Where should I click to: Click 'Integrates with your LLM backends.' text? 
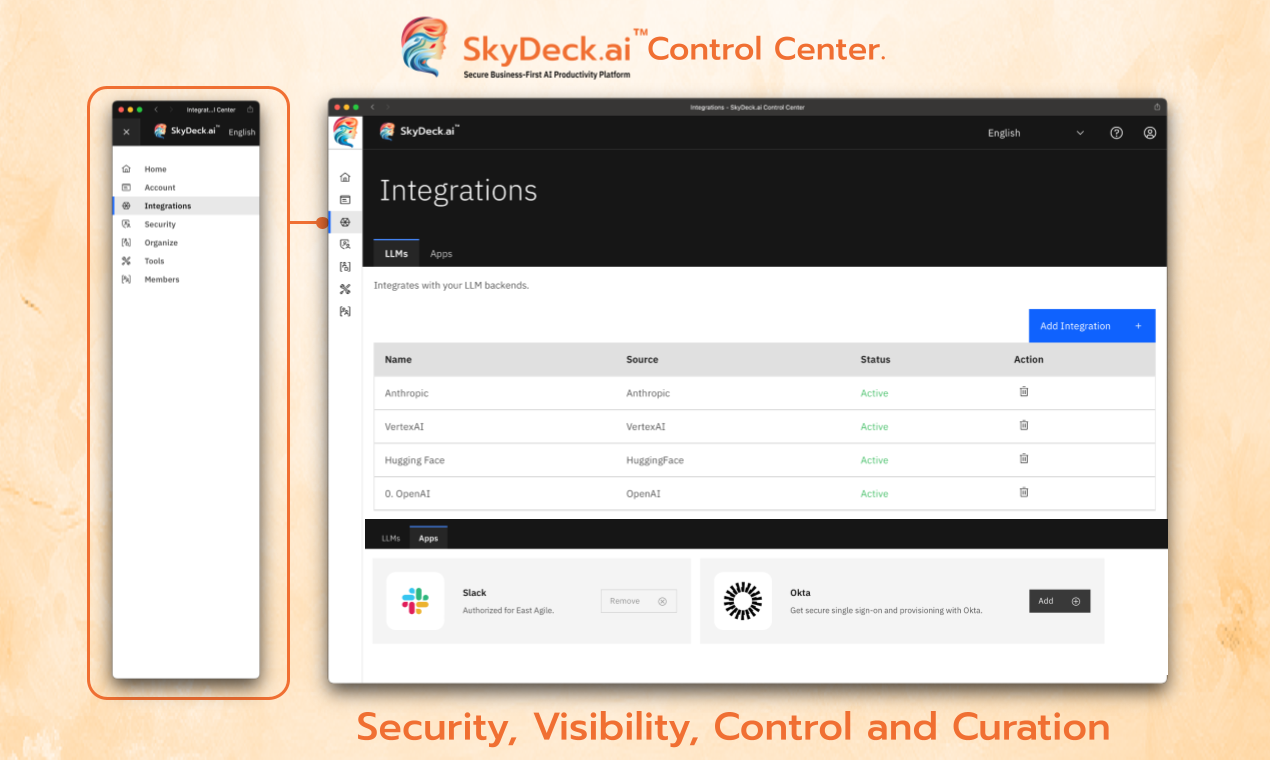tap(451, 285)
